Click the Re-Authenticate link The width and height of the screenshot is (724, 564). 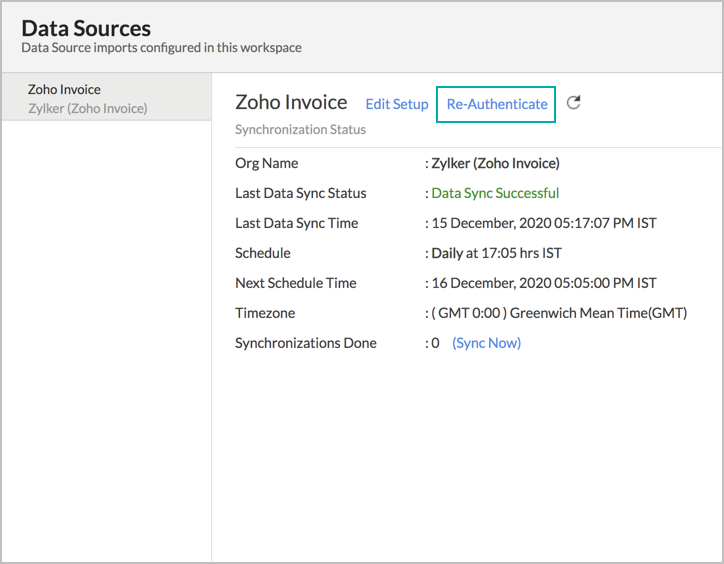tap(497, 104)
